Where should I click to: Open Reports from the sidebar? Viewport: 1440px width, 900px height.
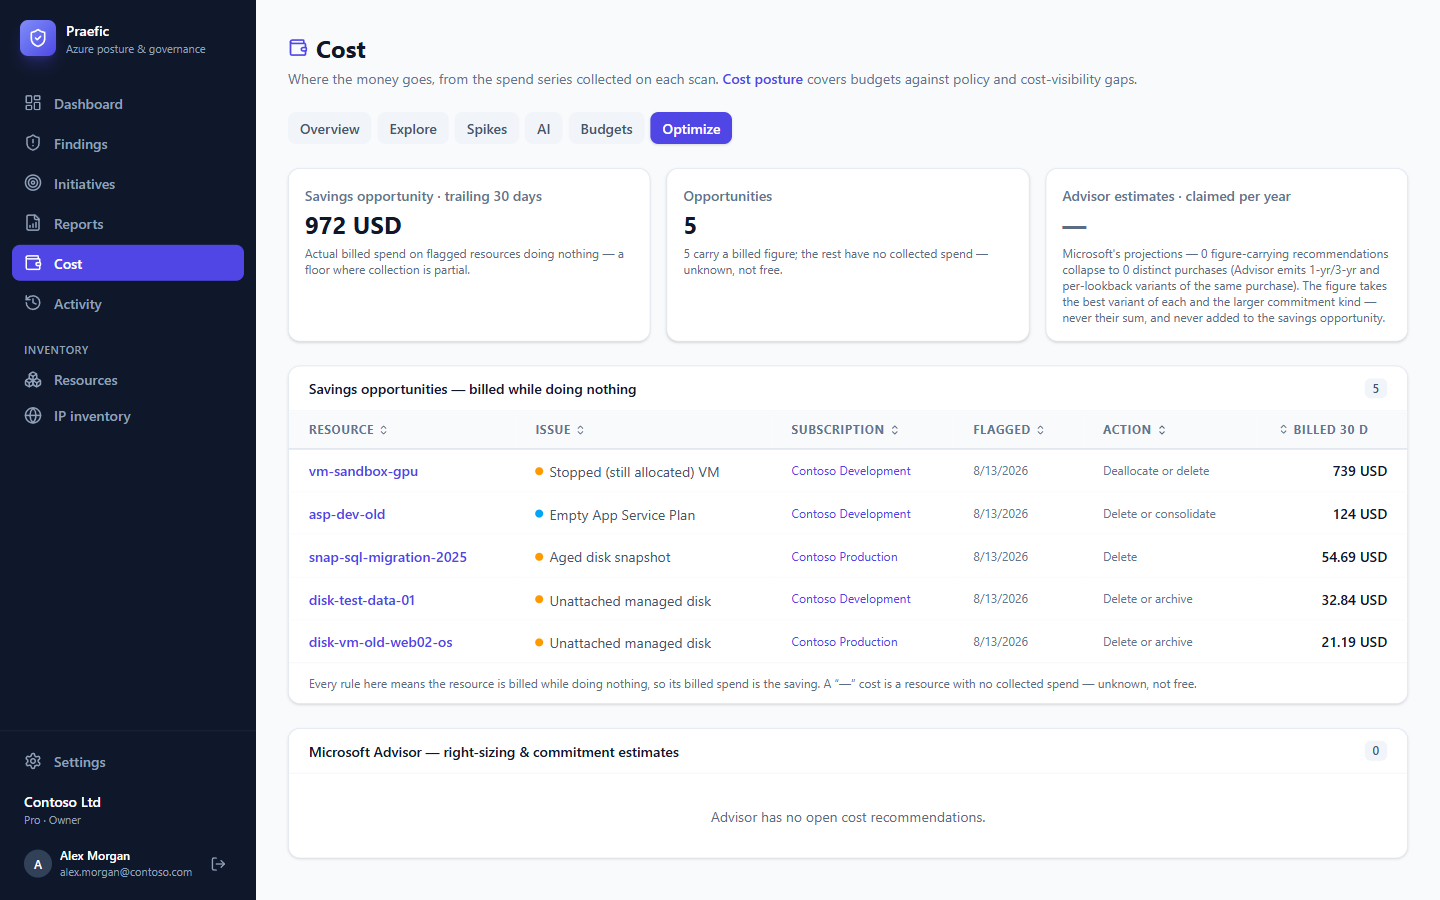[x=128, y=223]
